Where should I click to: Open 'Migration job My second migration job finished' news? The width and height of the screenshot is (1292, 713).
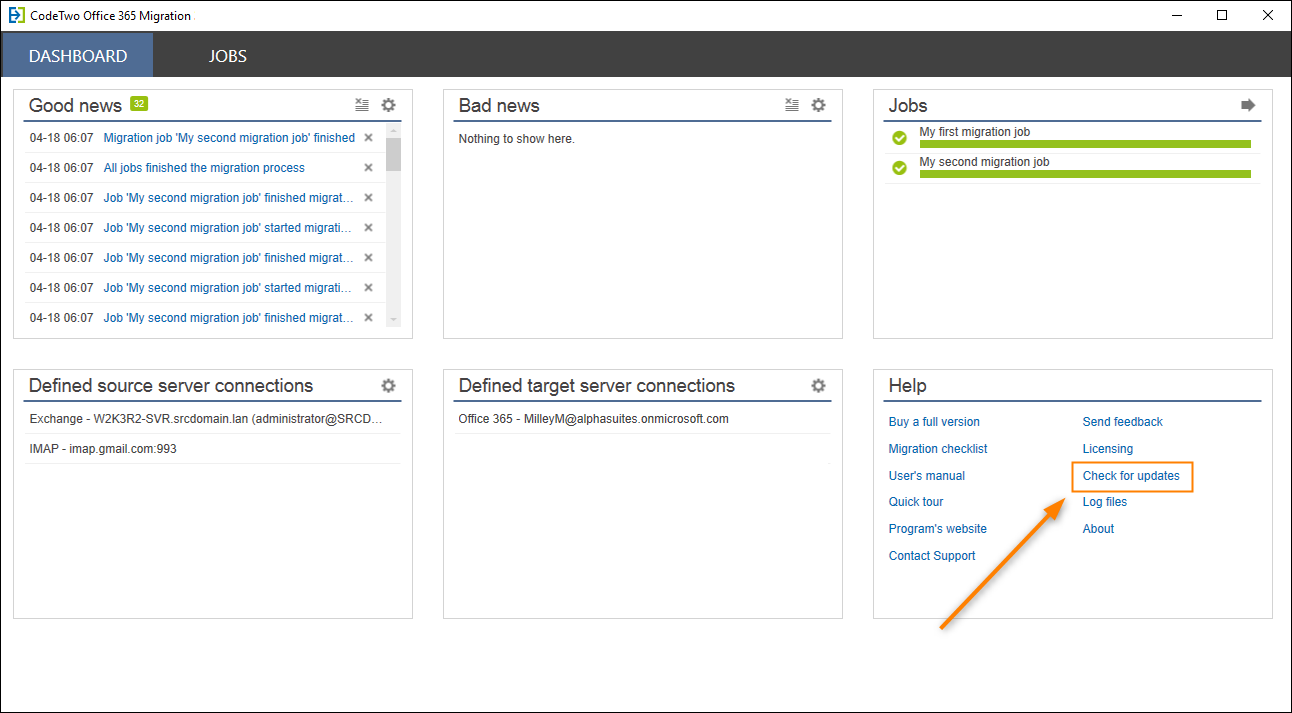click(x=229, y=138)
